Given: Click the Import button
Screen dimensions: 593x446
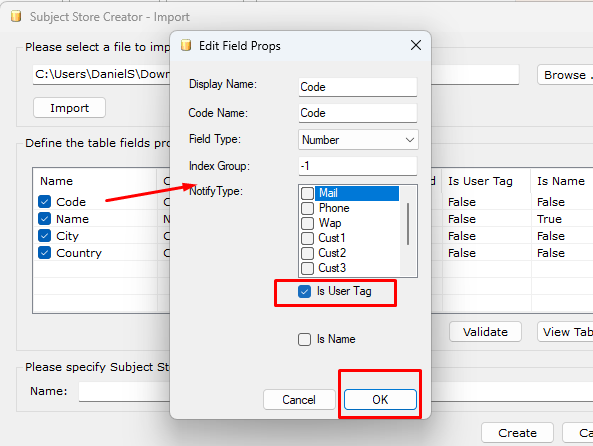Looking at the screenshot, I should tap(70, 108).
